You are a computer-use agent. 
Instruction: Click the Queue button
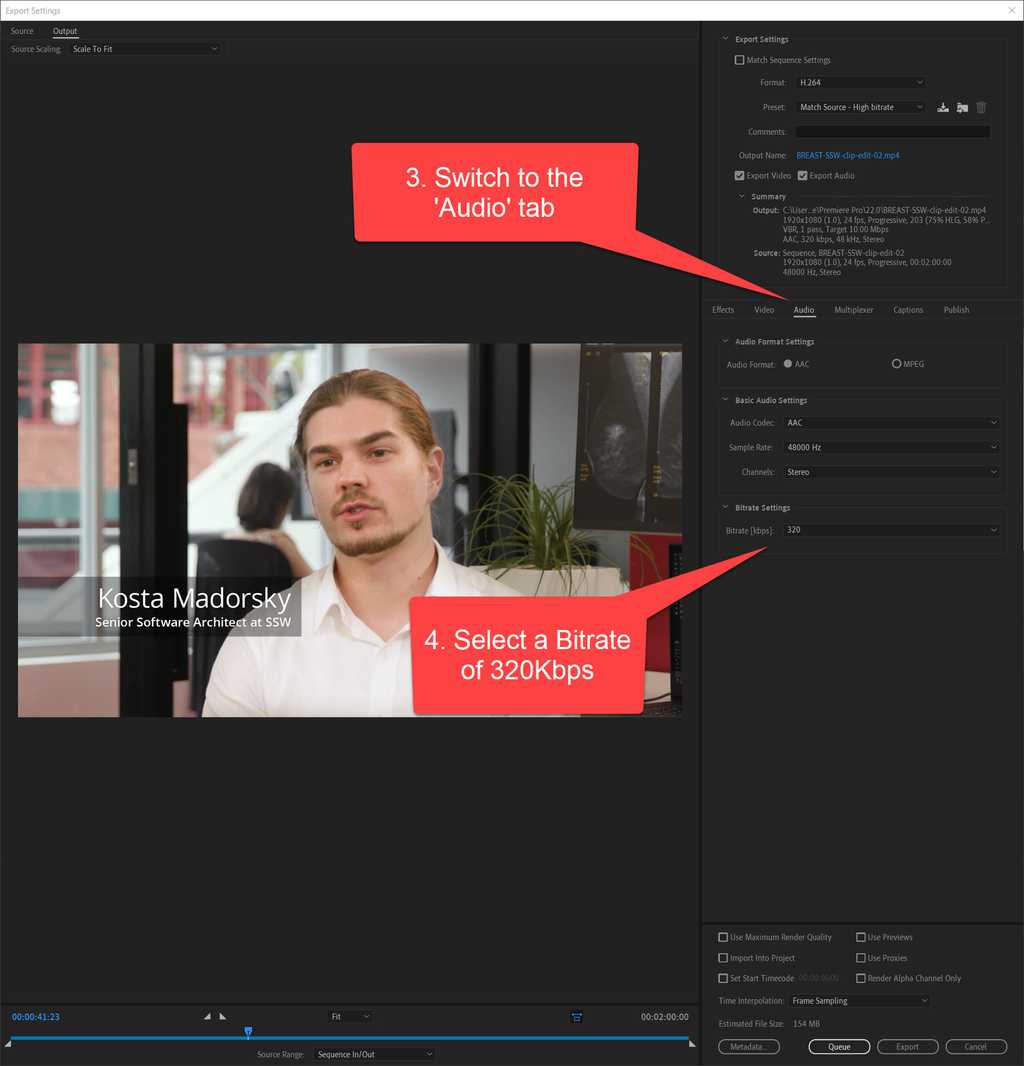point(839,1046)
